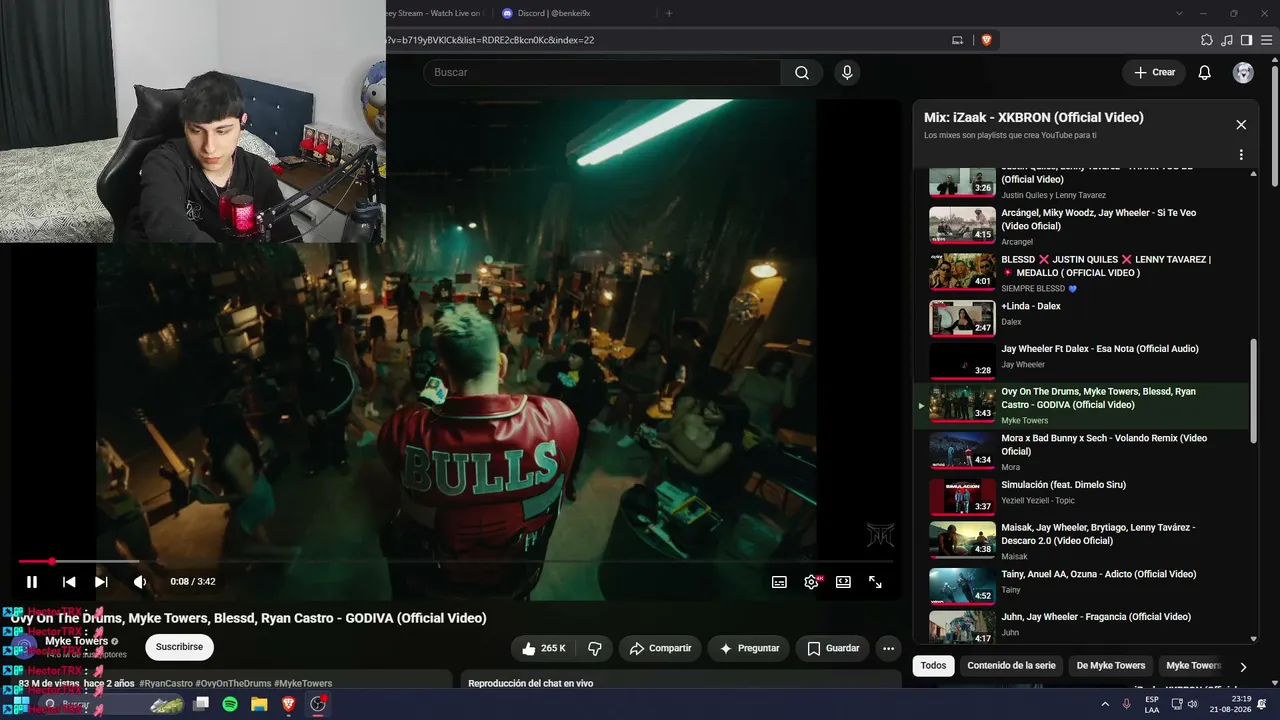Open Brave browser from the taskbar
The image size is (1280, 720).
(x=288, y=704)
